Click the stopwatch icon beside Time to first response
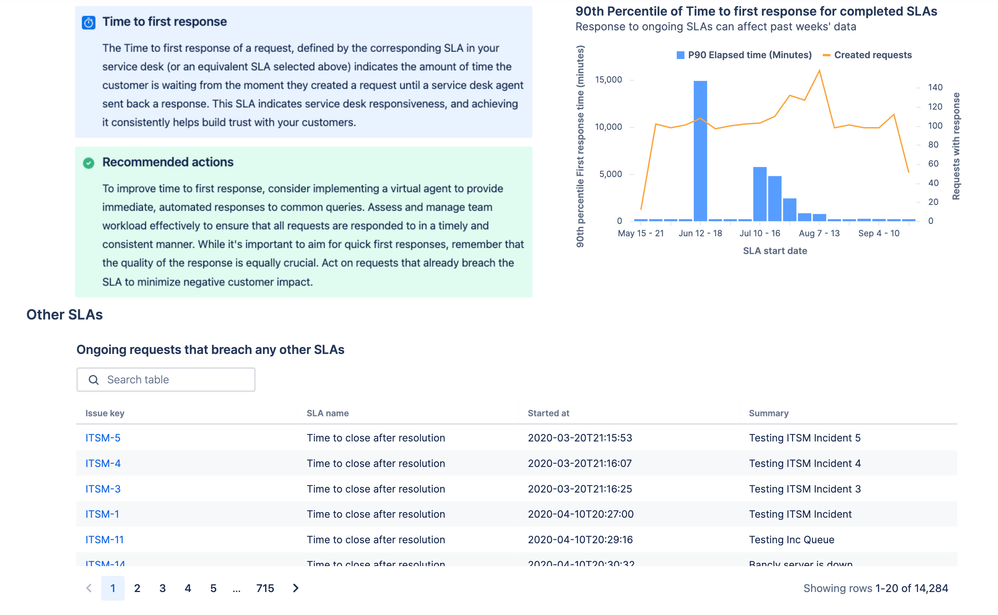Viewport: 998px width, 615px height. [88, 22]
